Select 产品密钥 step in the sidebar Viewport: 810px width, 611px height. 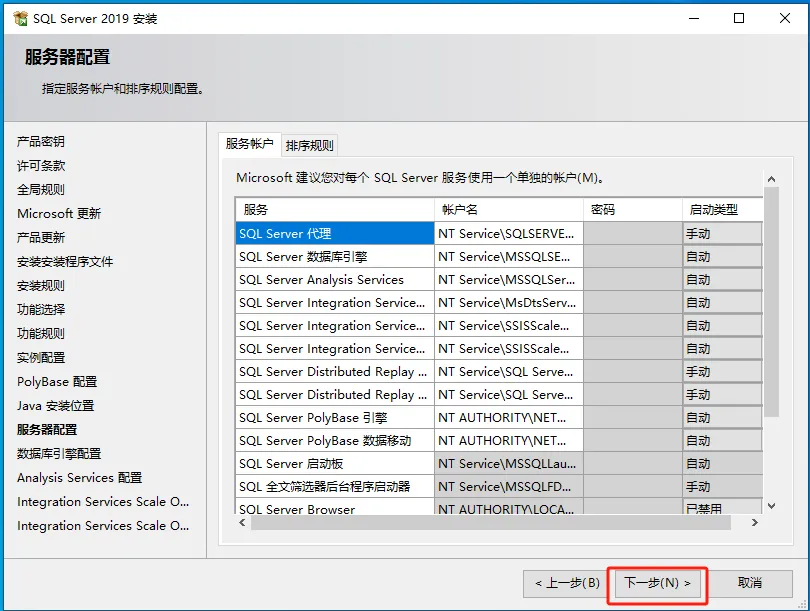point(41,142)
